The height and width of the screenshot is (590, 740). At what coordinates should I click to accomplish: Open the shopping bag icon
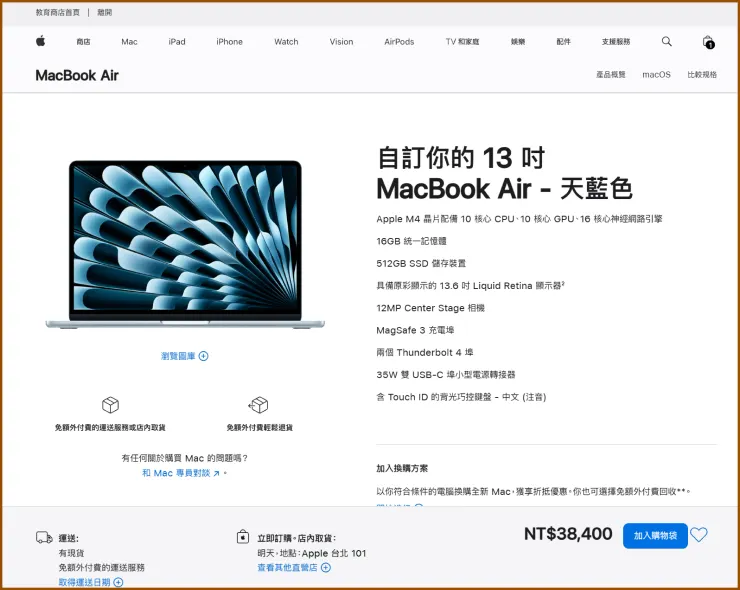(x=708, y=42)
